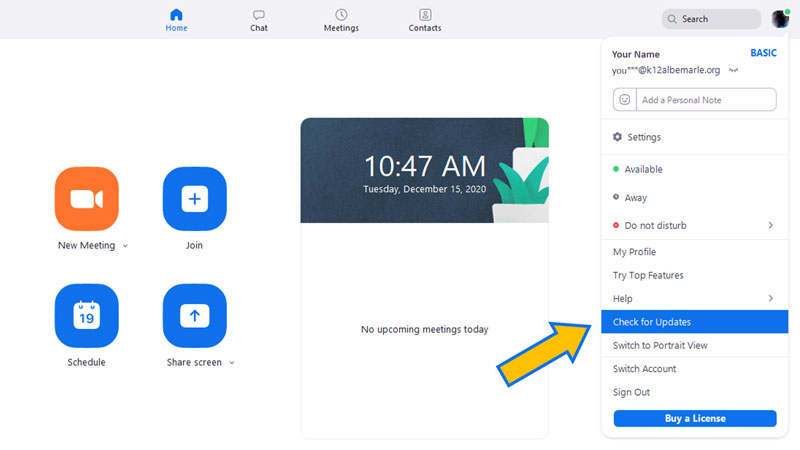The image size is (800, 450).
Task: Click the magnifier icon in the Search box
Action: [x=672, y=19]
